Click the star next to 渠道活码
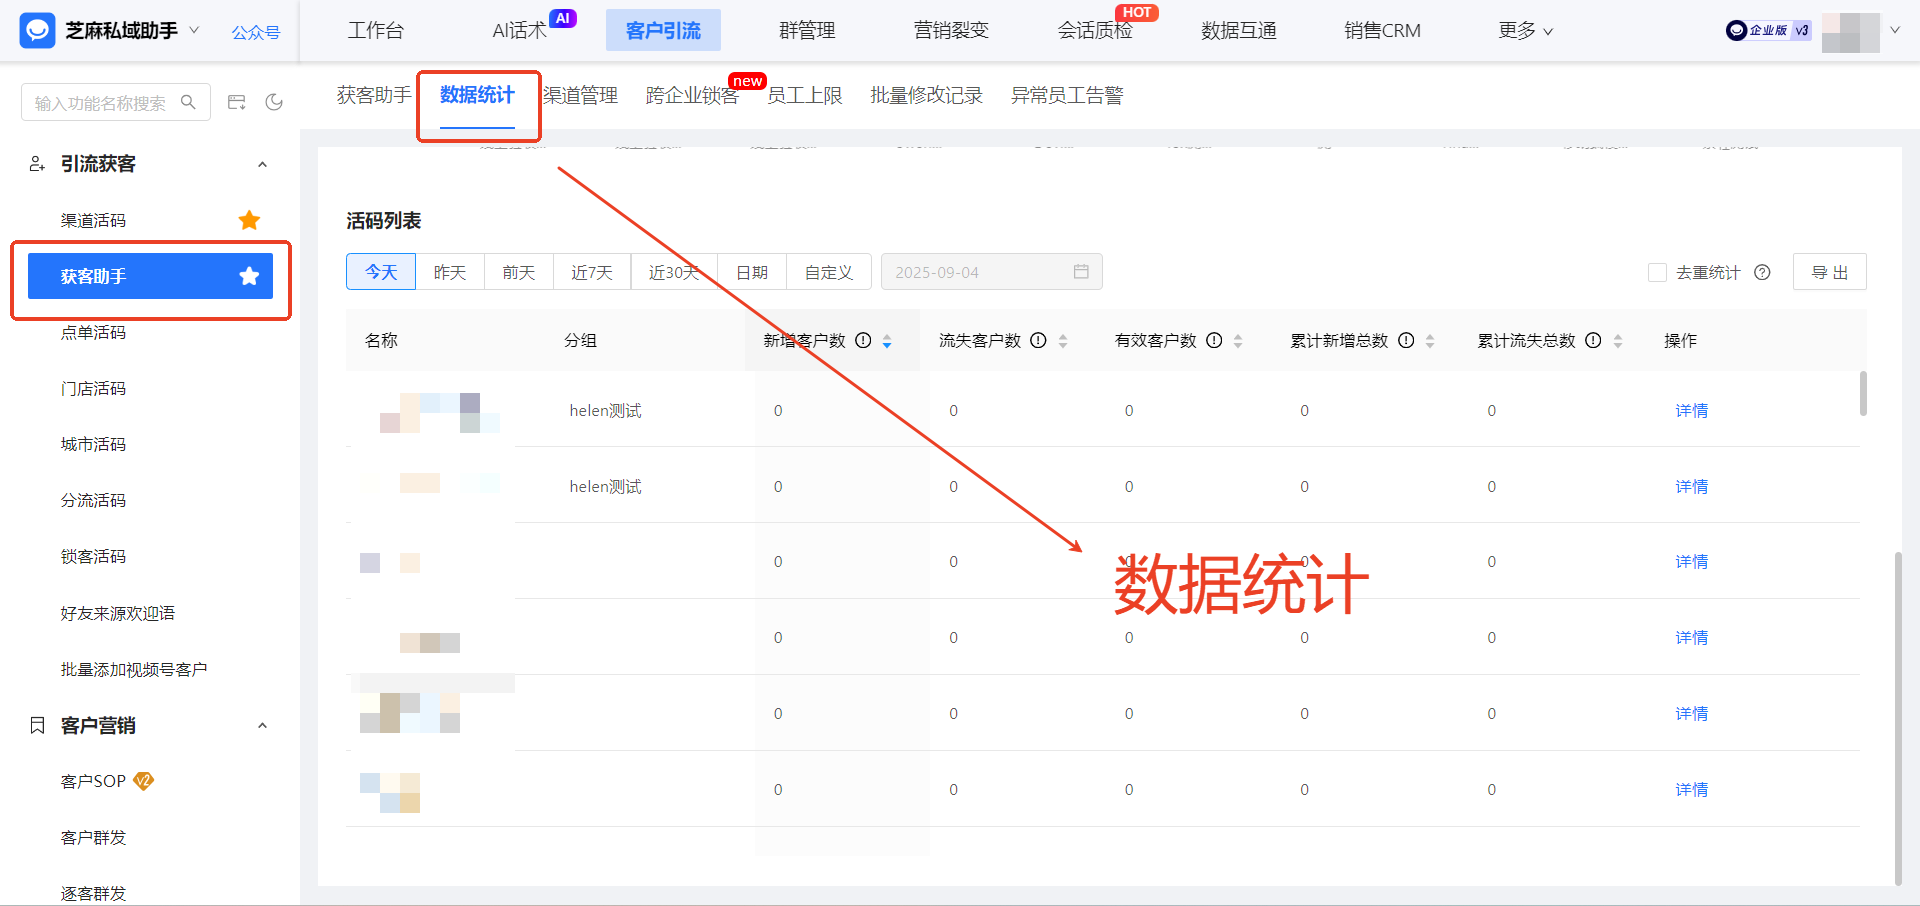Image resolution: width=1920 pixels, height=906 pixels. point(249,220)
